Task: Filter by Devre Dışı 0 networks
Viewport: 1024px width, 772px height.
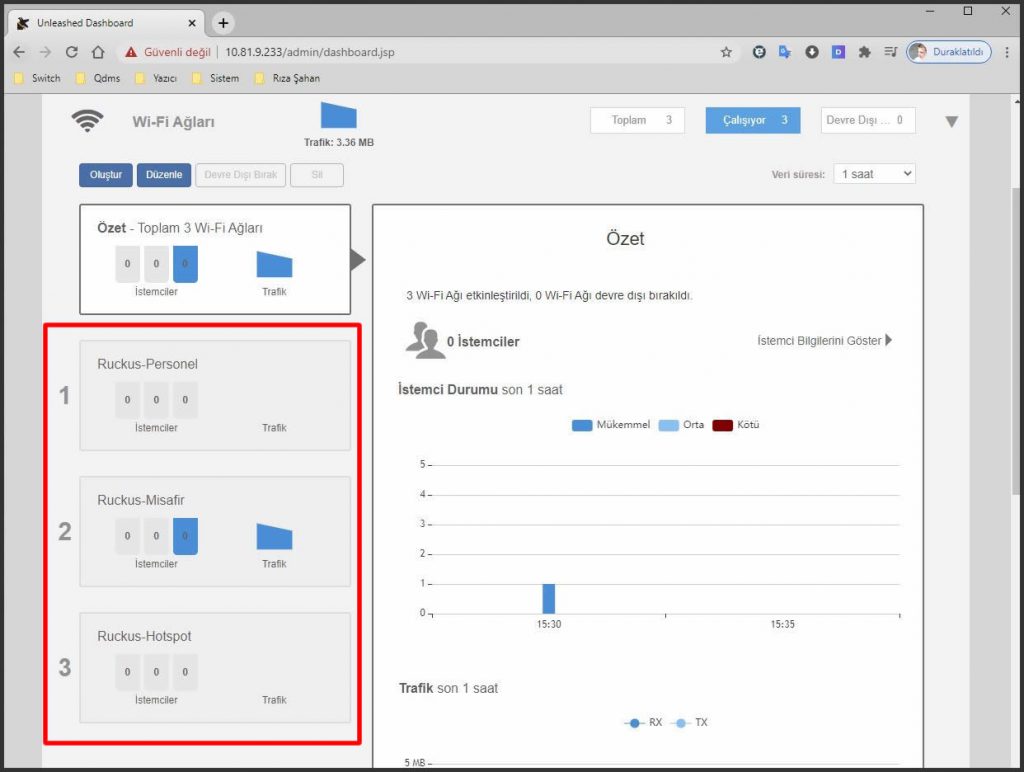Action: pyautogui.click(x=868, y=120)
